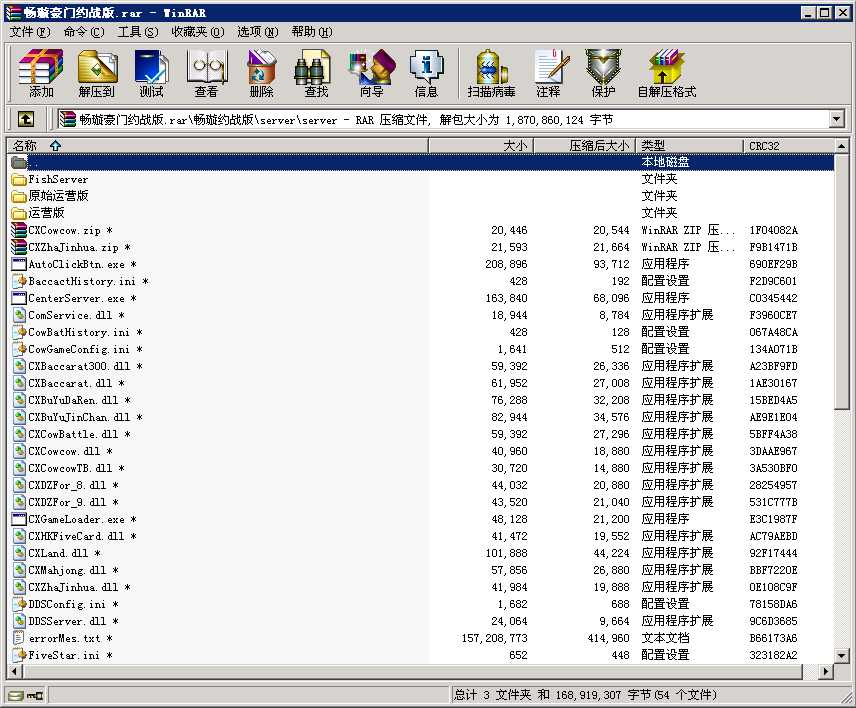The image size is (856, 708).
Task: Select the errorMes.txt file icon
Action: (x=19, y=638)
